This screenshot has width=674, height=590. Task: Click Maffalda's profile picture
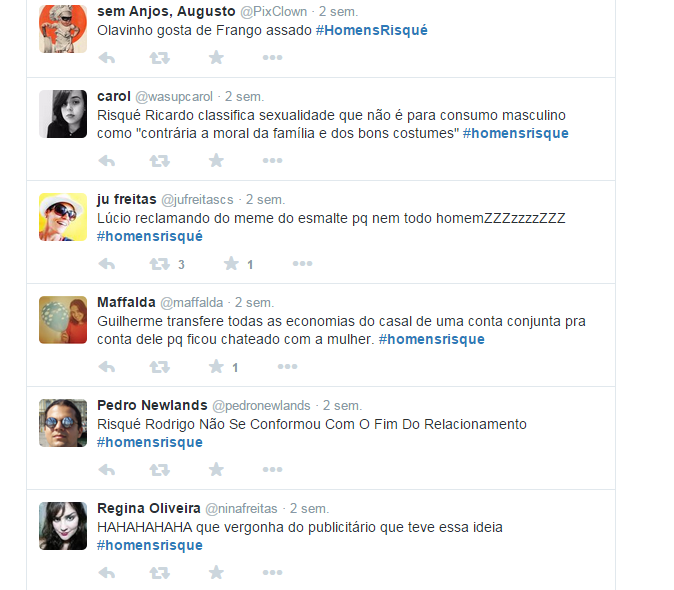(x=63, y=320)
